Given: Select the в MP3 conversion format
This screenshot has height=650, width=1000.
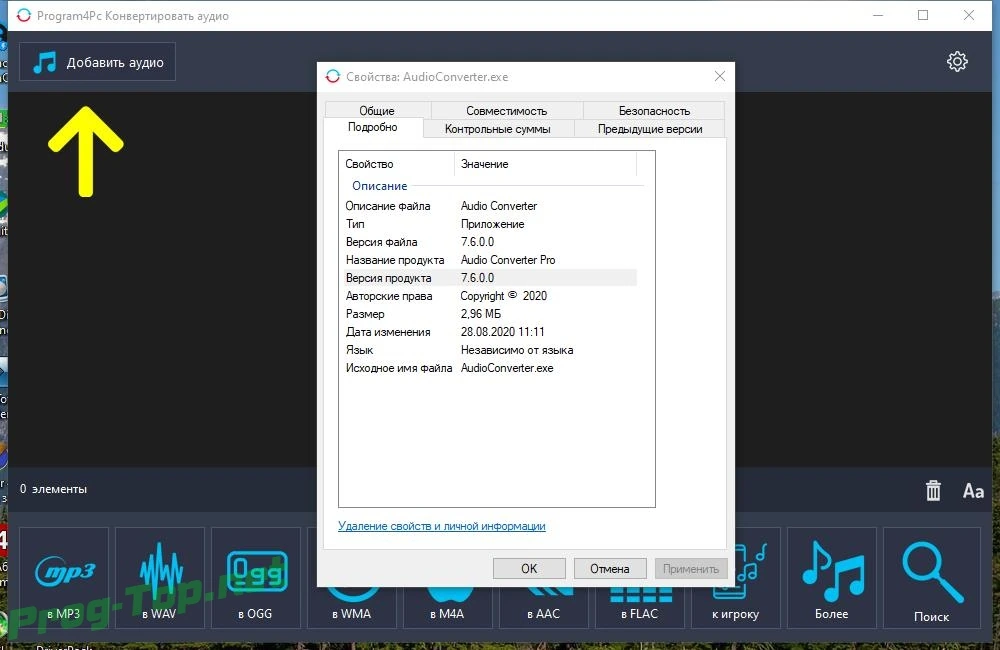Looking at the screenshot, I should tap(64, 578).
